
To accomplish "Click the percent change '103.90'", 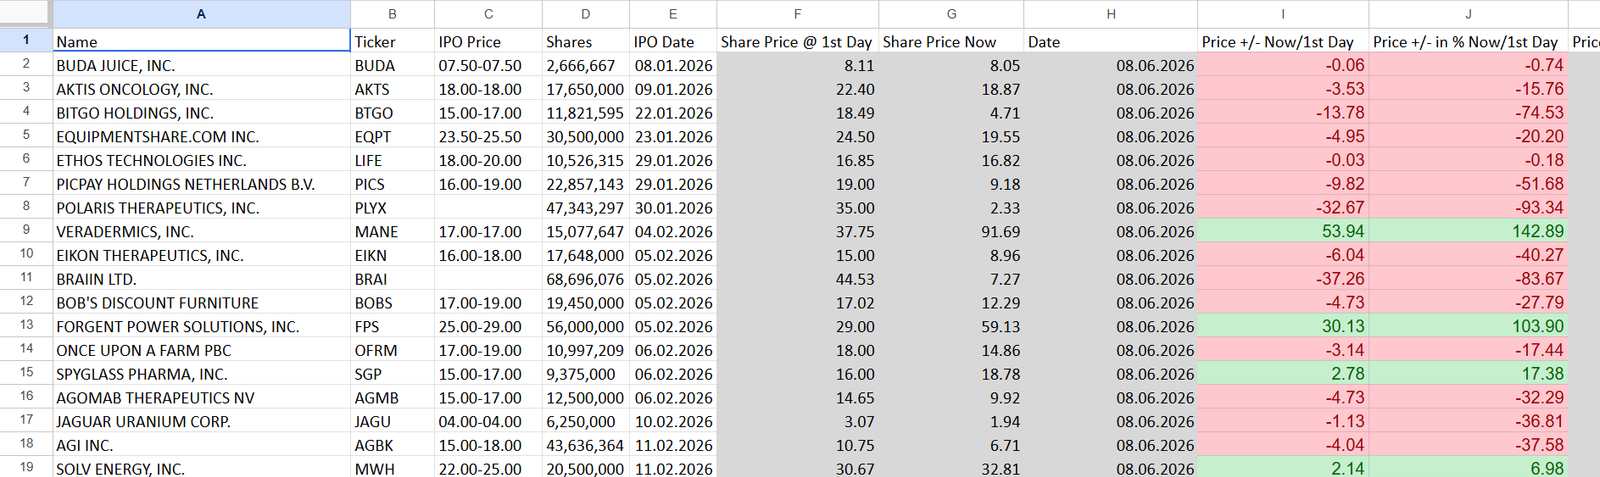I will tap(1468, 326).
